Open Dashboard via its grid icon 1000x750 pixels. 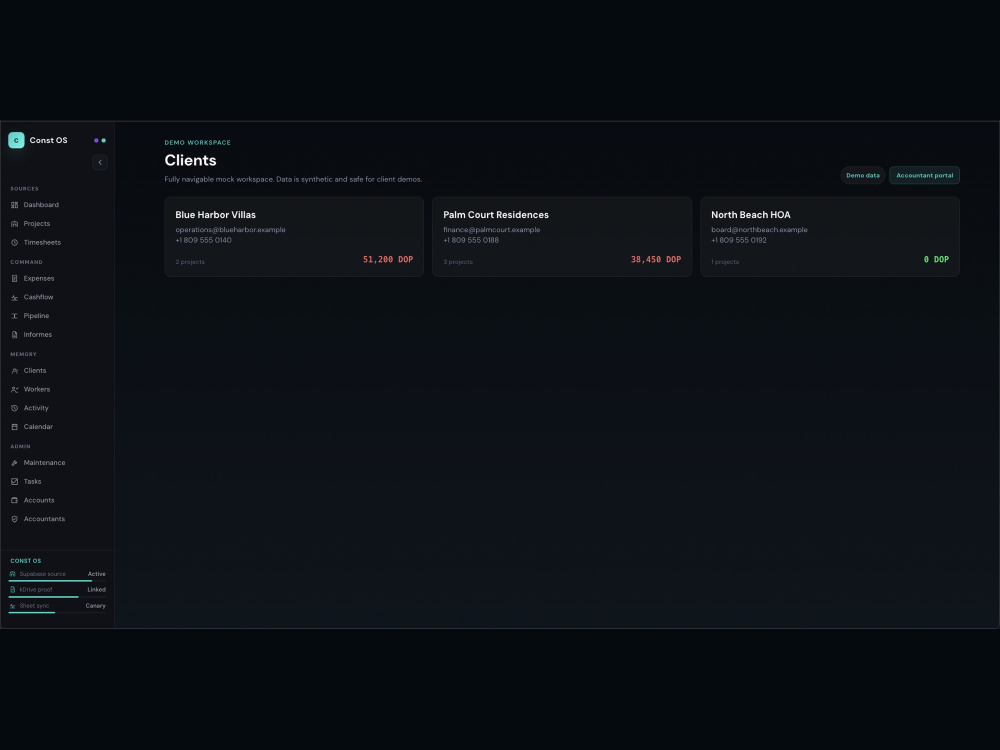[15, 205]
